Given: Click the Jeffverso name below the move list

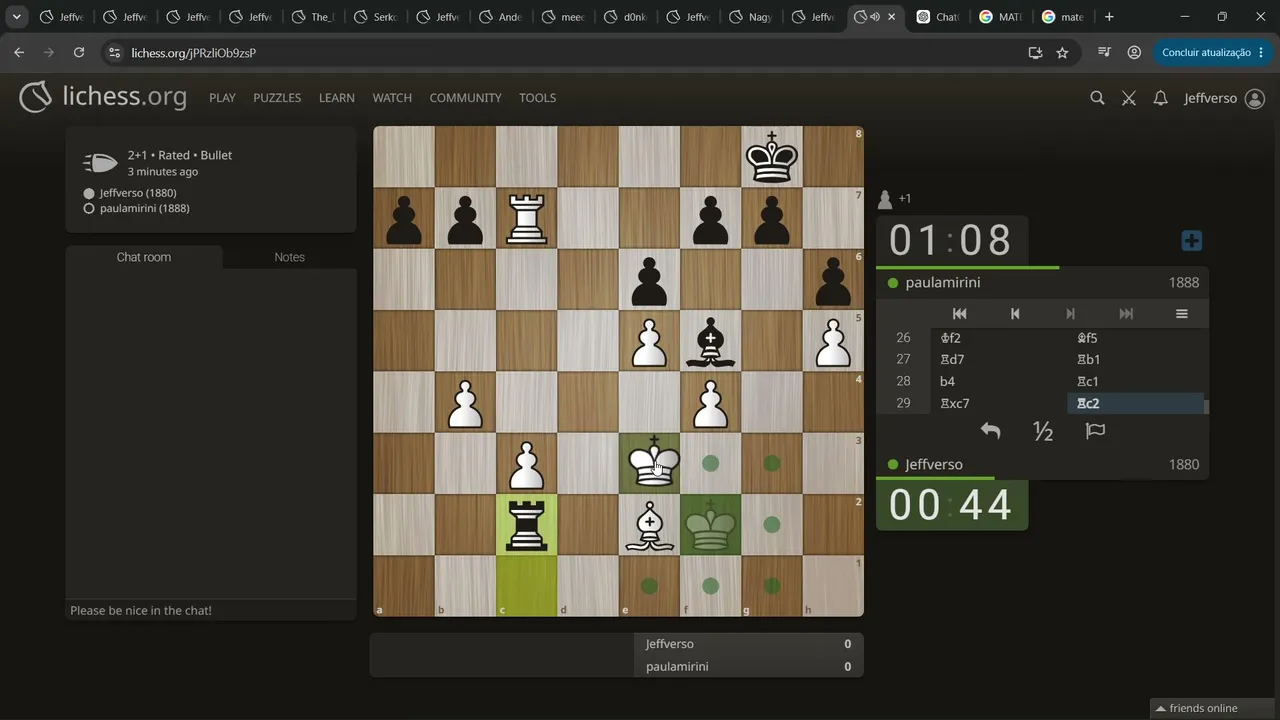Looking at the screenshot, I should 934,465.
